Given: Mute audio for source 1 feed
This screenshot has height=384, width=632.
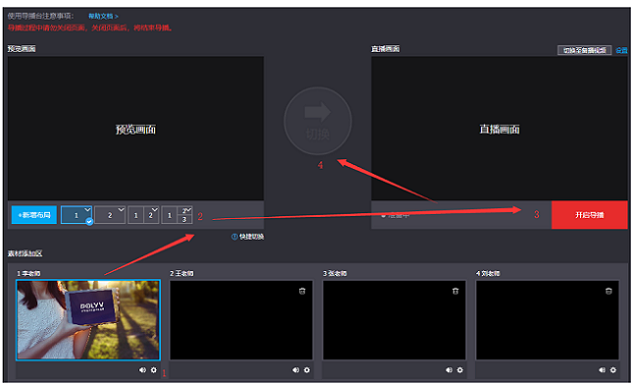Looking at the screenshot, I should (x=142, y=369).
